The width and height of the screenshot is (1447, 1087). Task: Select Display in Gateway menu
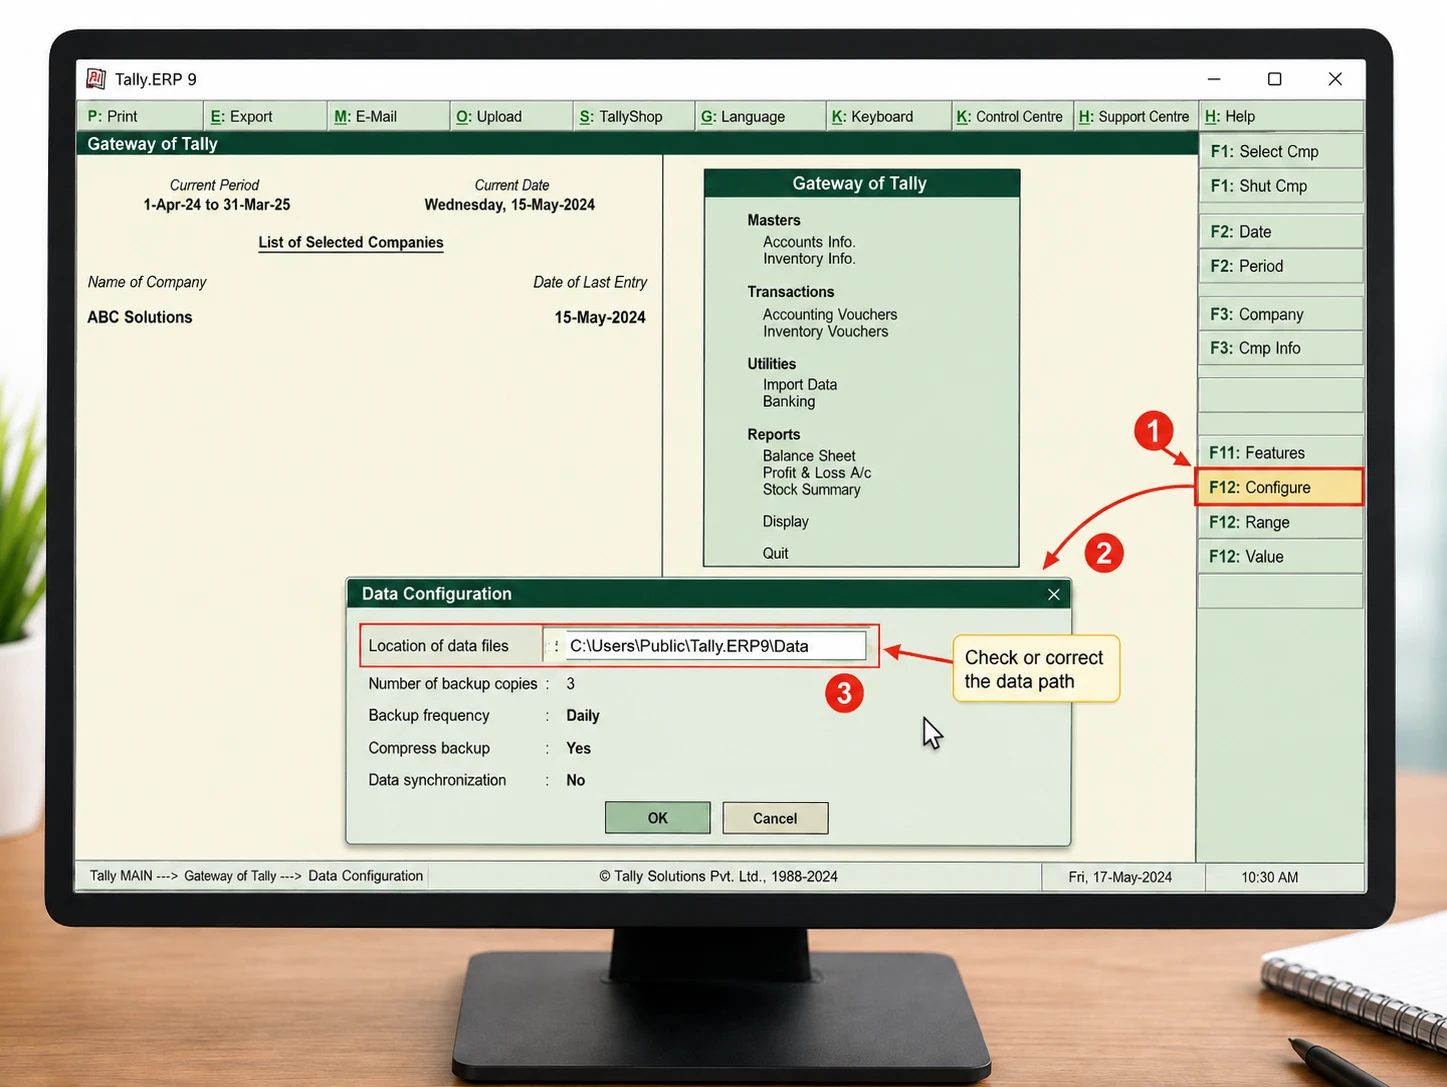coord(785,522)
